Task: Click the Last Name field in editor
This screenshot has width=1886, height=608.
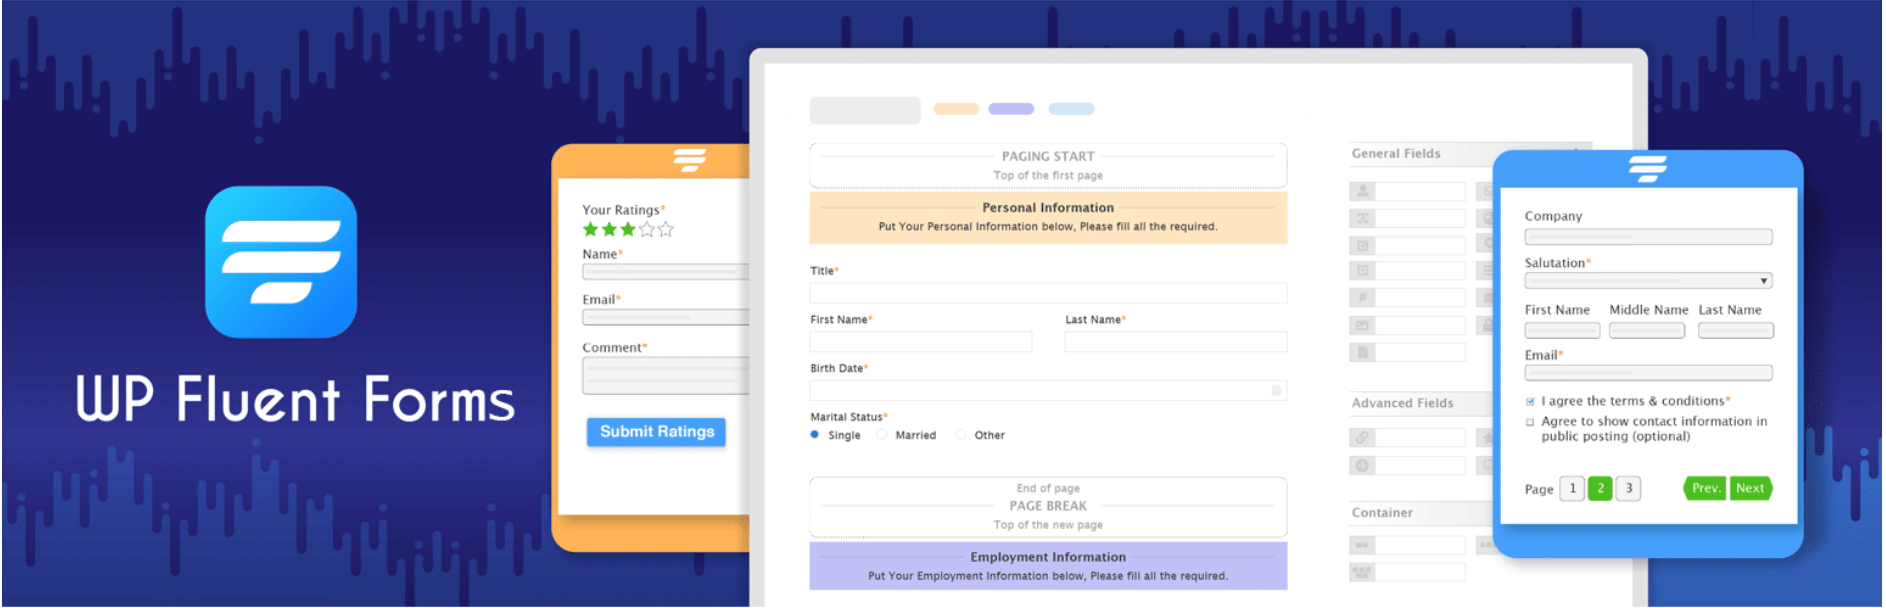Action: pyautogui.click(x=1176, y=342)
